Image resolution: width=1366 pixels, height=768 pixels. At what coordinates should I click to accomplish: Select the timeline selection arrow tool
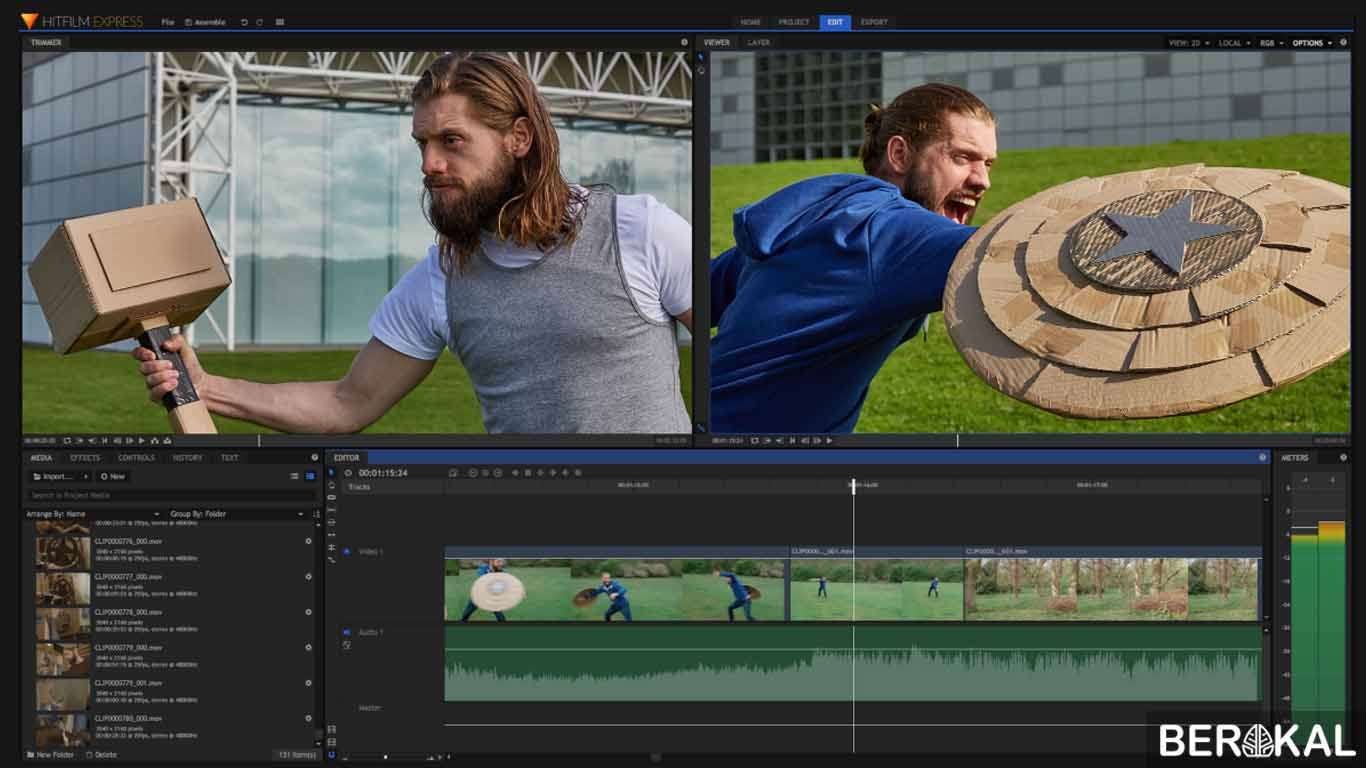(x=331, y=473)
